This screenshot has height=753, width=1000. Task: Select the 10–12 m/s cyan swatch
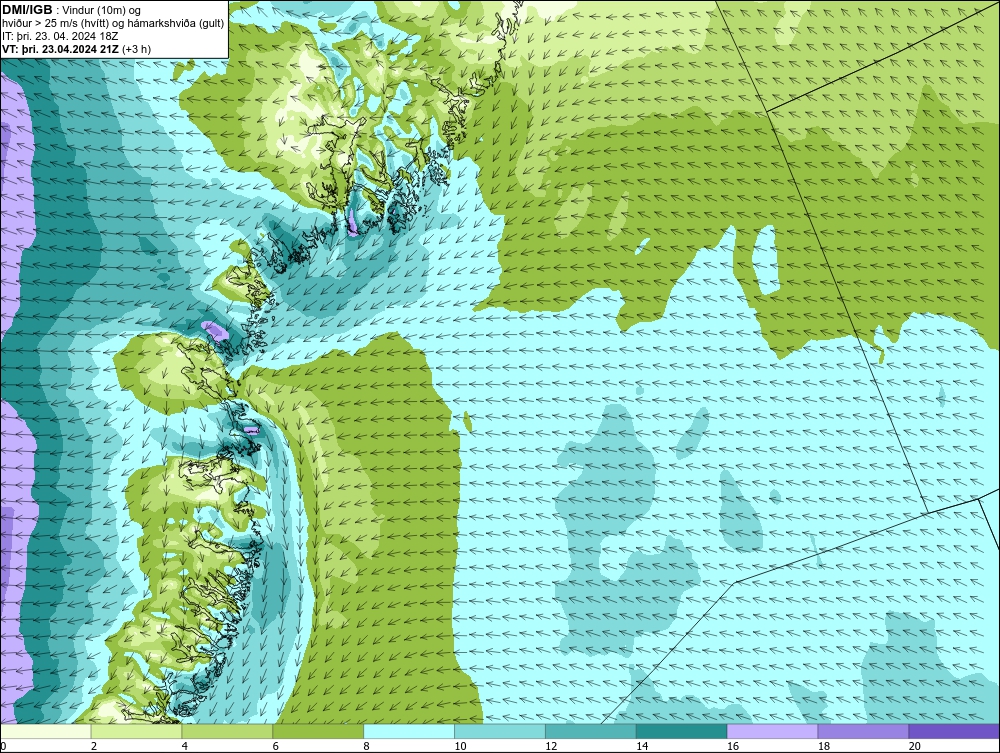coord(500,731)
